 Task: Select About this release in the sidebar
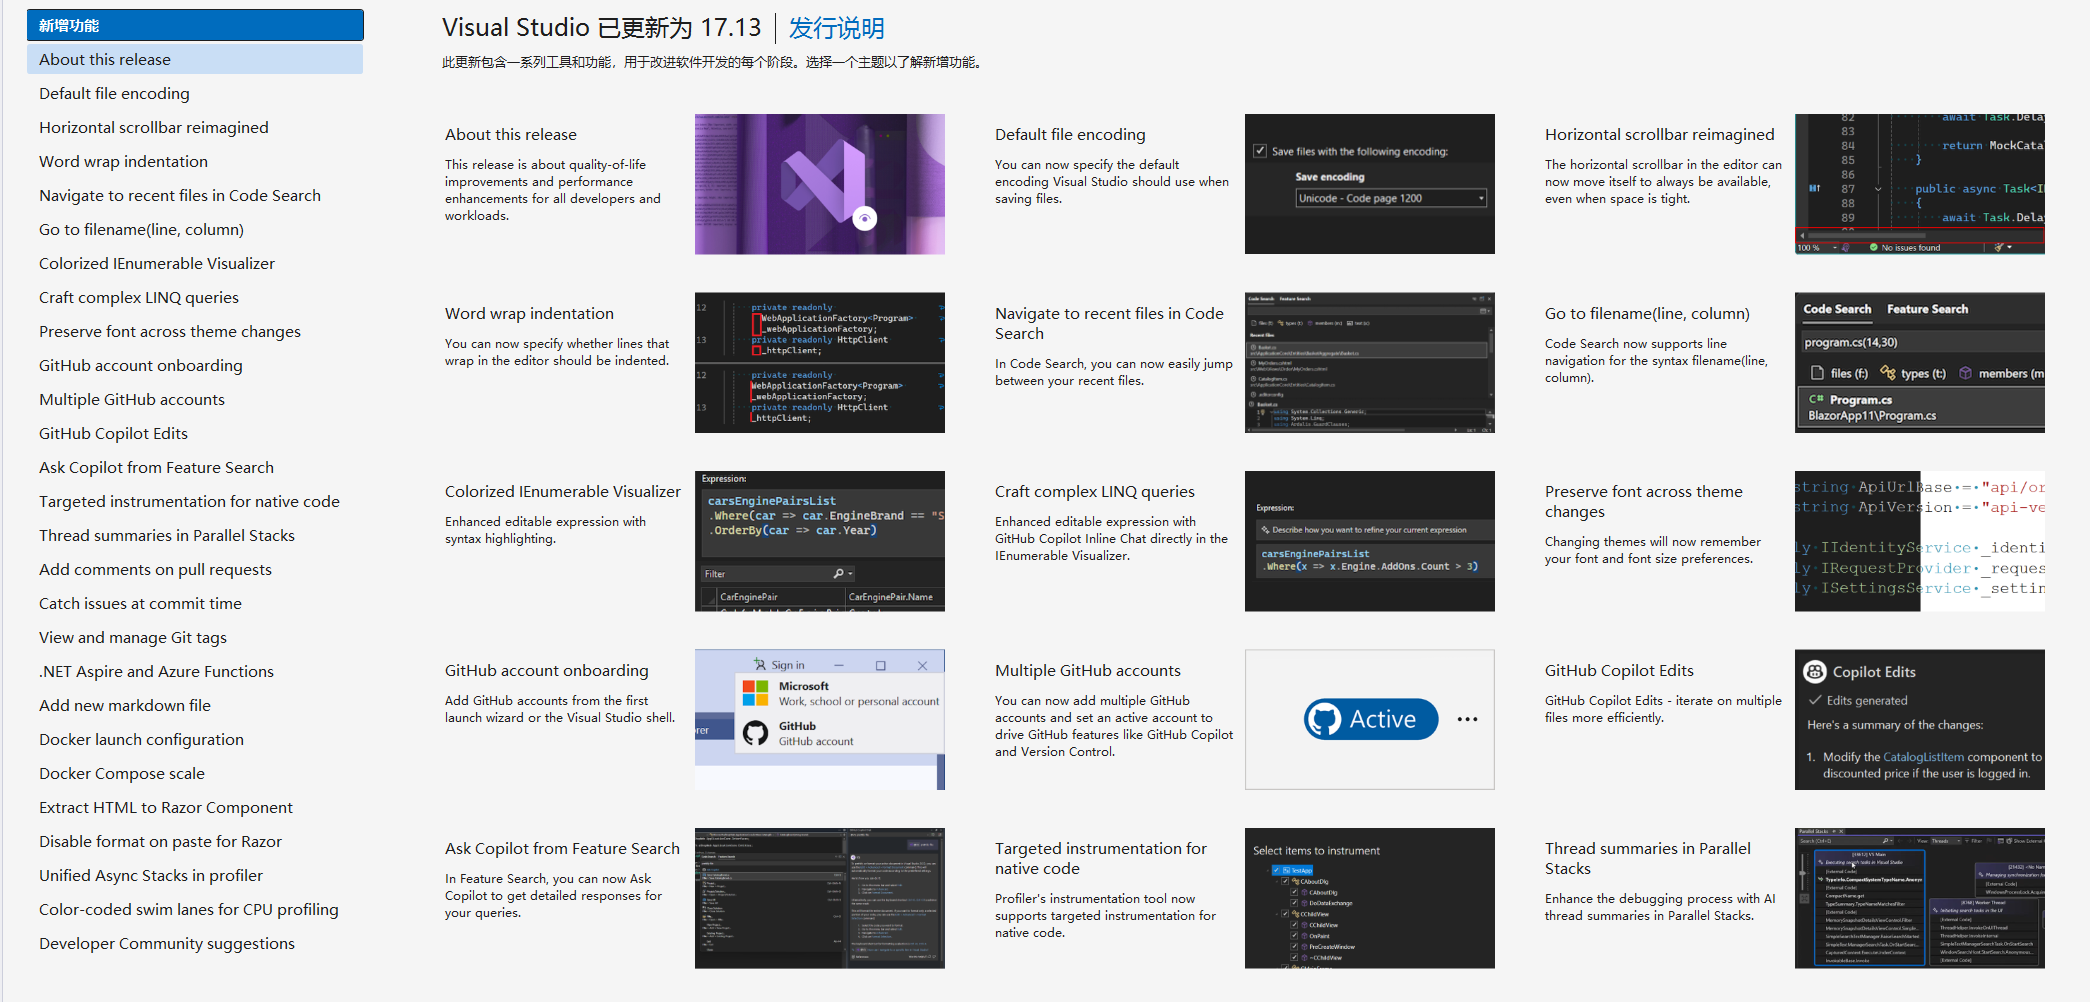pos(103,59)
